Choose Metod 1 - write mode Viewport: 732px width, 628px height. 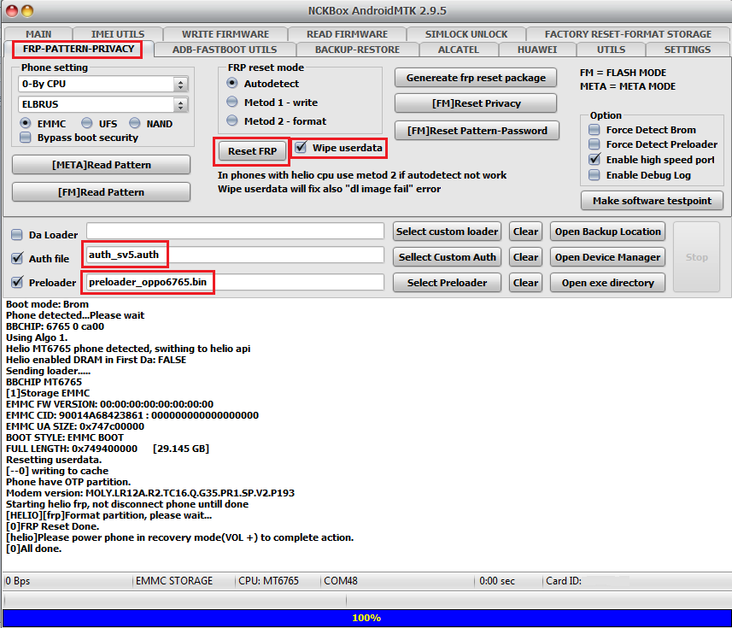[232, 102]
